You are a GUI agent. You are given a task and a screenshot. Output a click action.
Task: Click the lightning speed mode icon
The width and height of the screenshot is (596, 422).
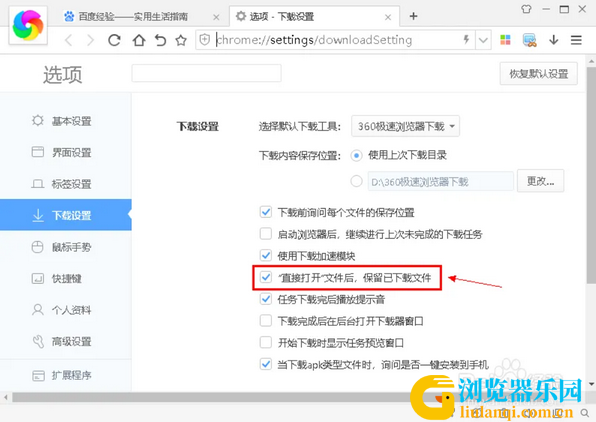tap(466, 39)
